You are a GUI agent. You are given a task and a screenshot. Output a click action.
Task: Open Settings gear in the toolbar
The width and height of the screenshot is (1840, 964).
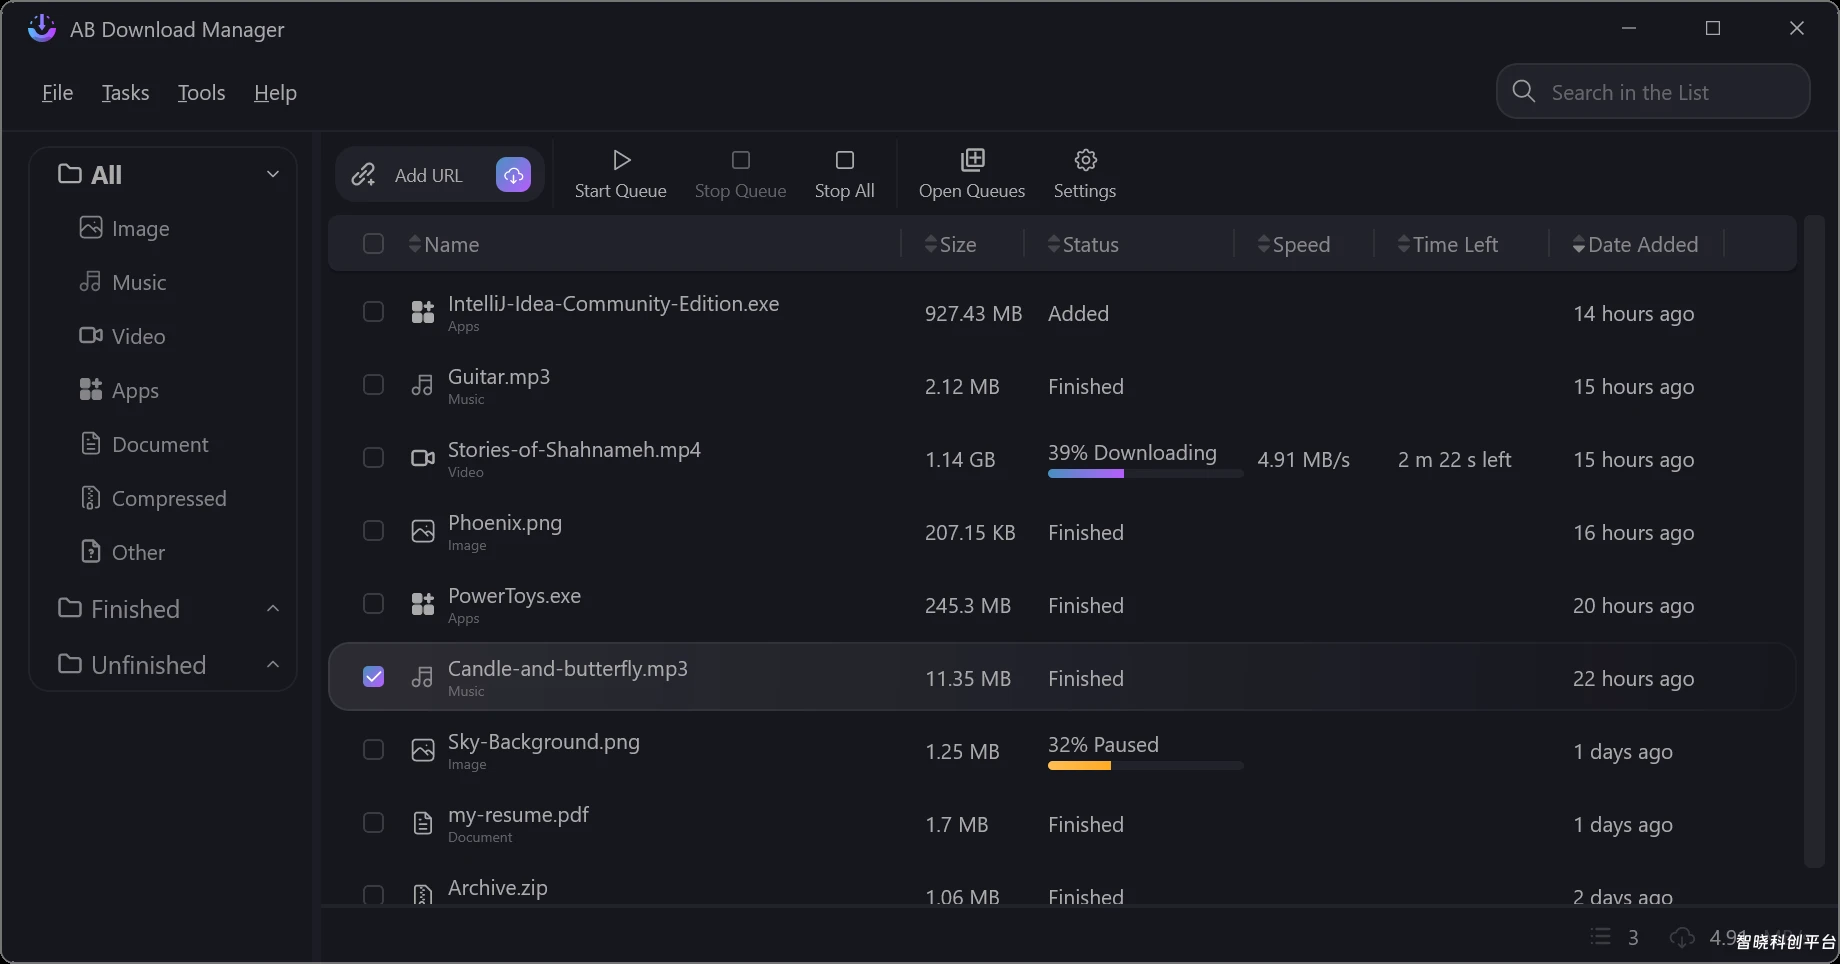point(1085,160)
